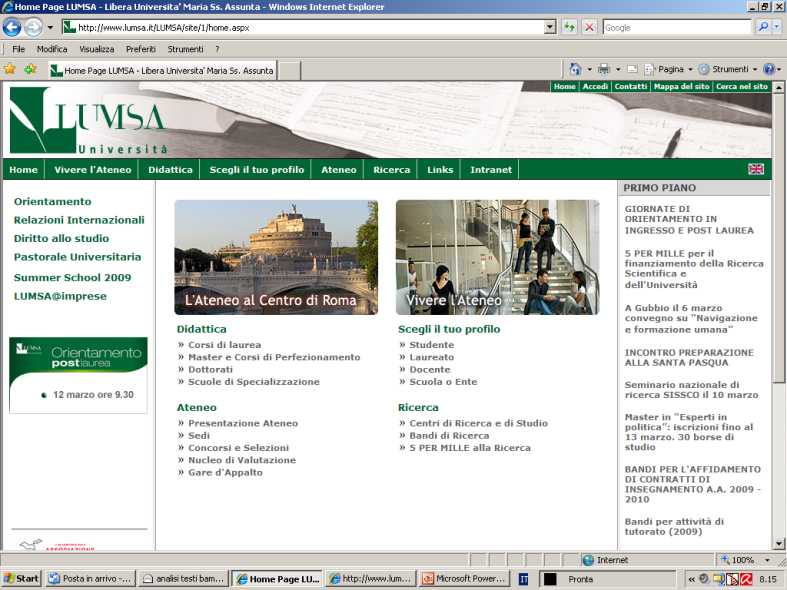Click the Windows Start button
Viewport: 787px width, 590px height.
coord(21,578)
